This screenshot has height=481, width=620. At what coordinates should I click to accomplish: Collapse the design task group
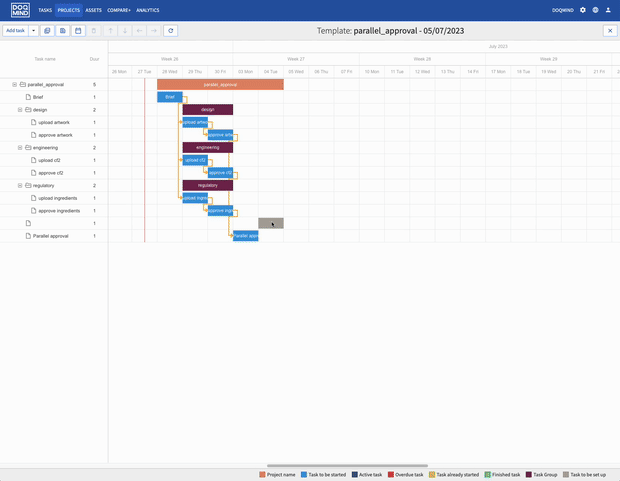click(21, 110)
